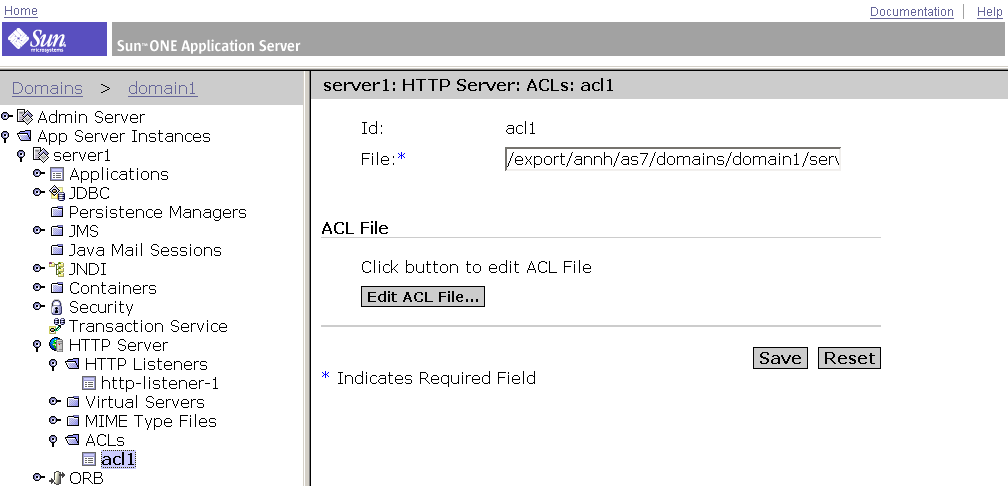Select the server1 tree label
Screen dimensions: 1008x486
pyautogui.click(x=82, y=156)
